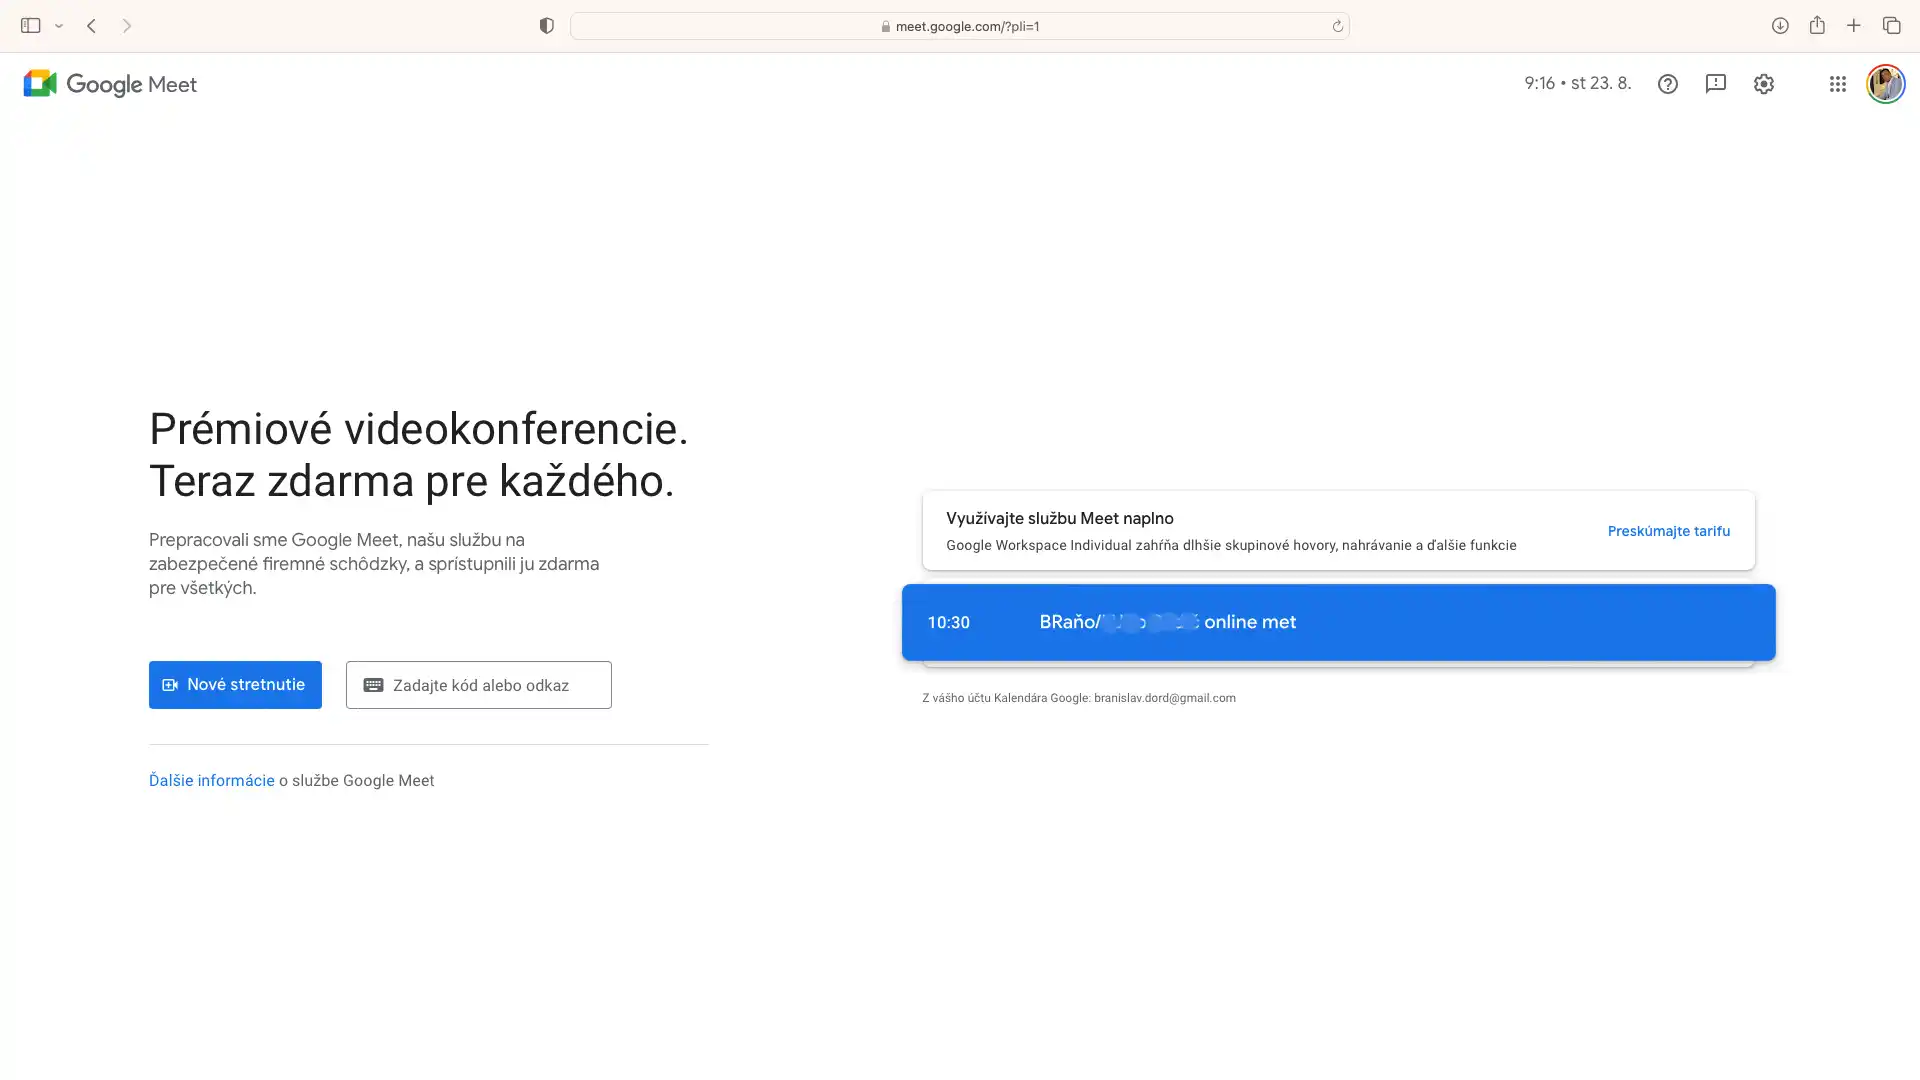The image size is (1920, 1080).
Task: Click the Preskúmajte tarifu link
Action: tap(1668, 531)
